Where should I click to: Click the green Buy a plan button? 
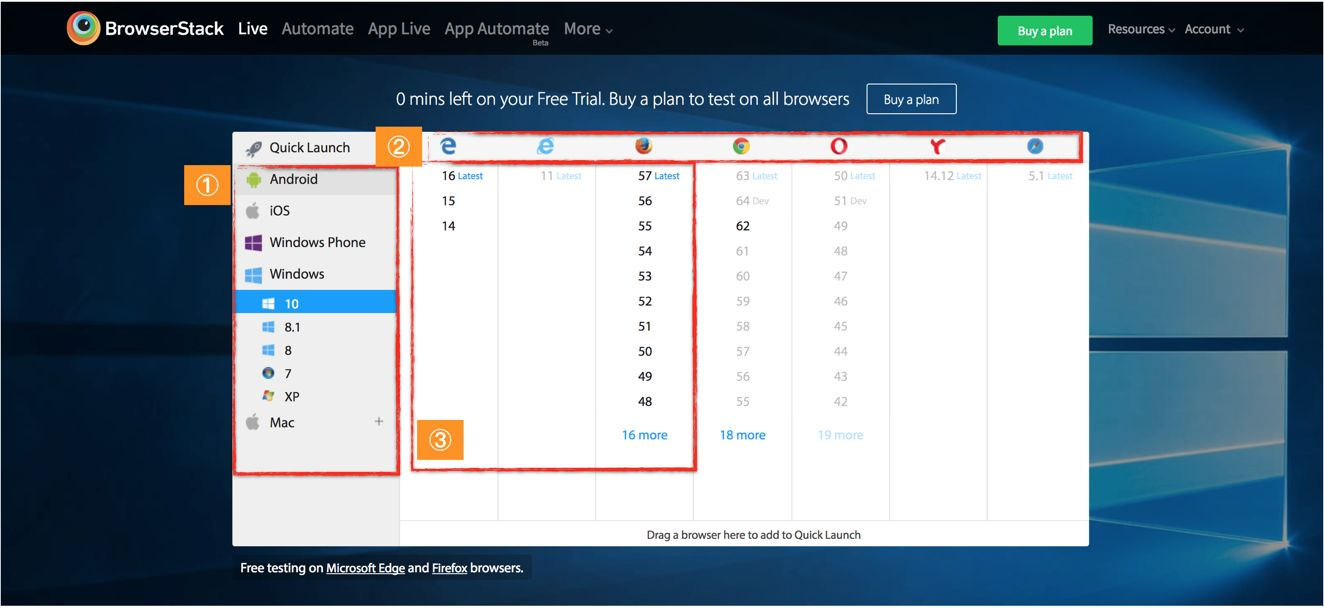pyautogui.click(x=1045, y=31)
